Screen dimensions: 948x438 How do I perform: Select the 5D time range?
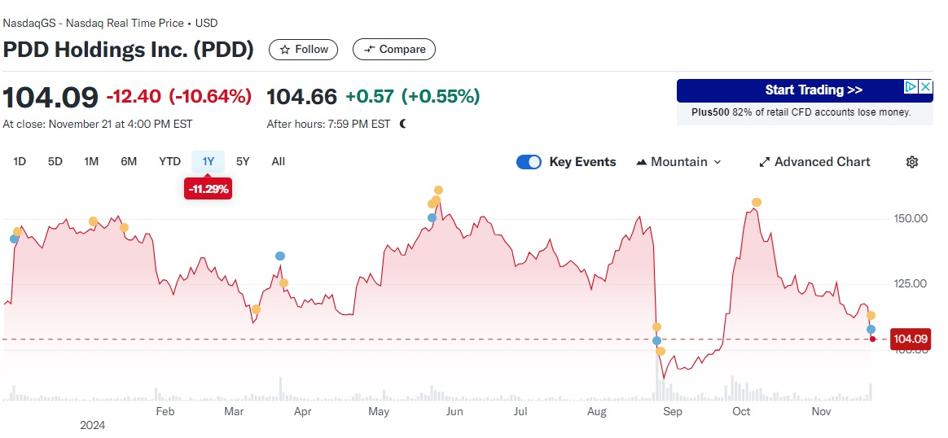pyautogui.click(x=55, y=162)
